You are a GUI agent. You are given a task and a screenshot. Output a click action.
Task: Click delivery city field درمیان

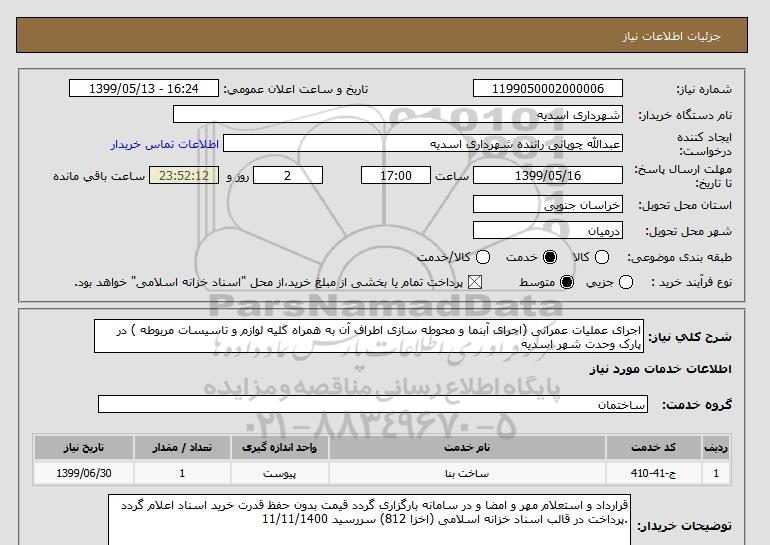pos(548,230)
